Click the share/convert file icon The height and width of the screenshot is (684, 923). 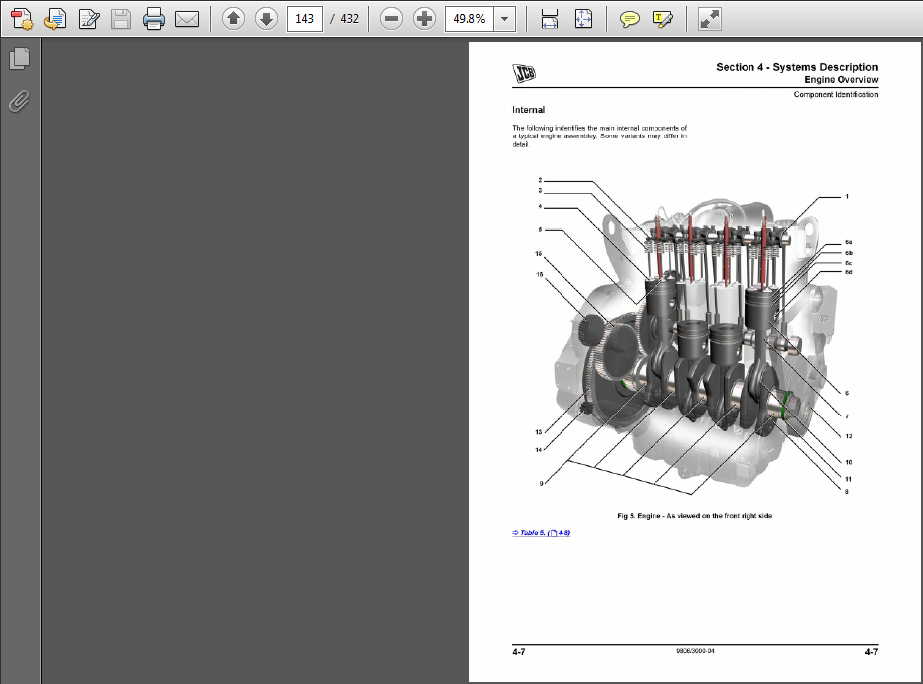click(55, 18)
